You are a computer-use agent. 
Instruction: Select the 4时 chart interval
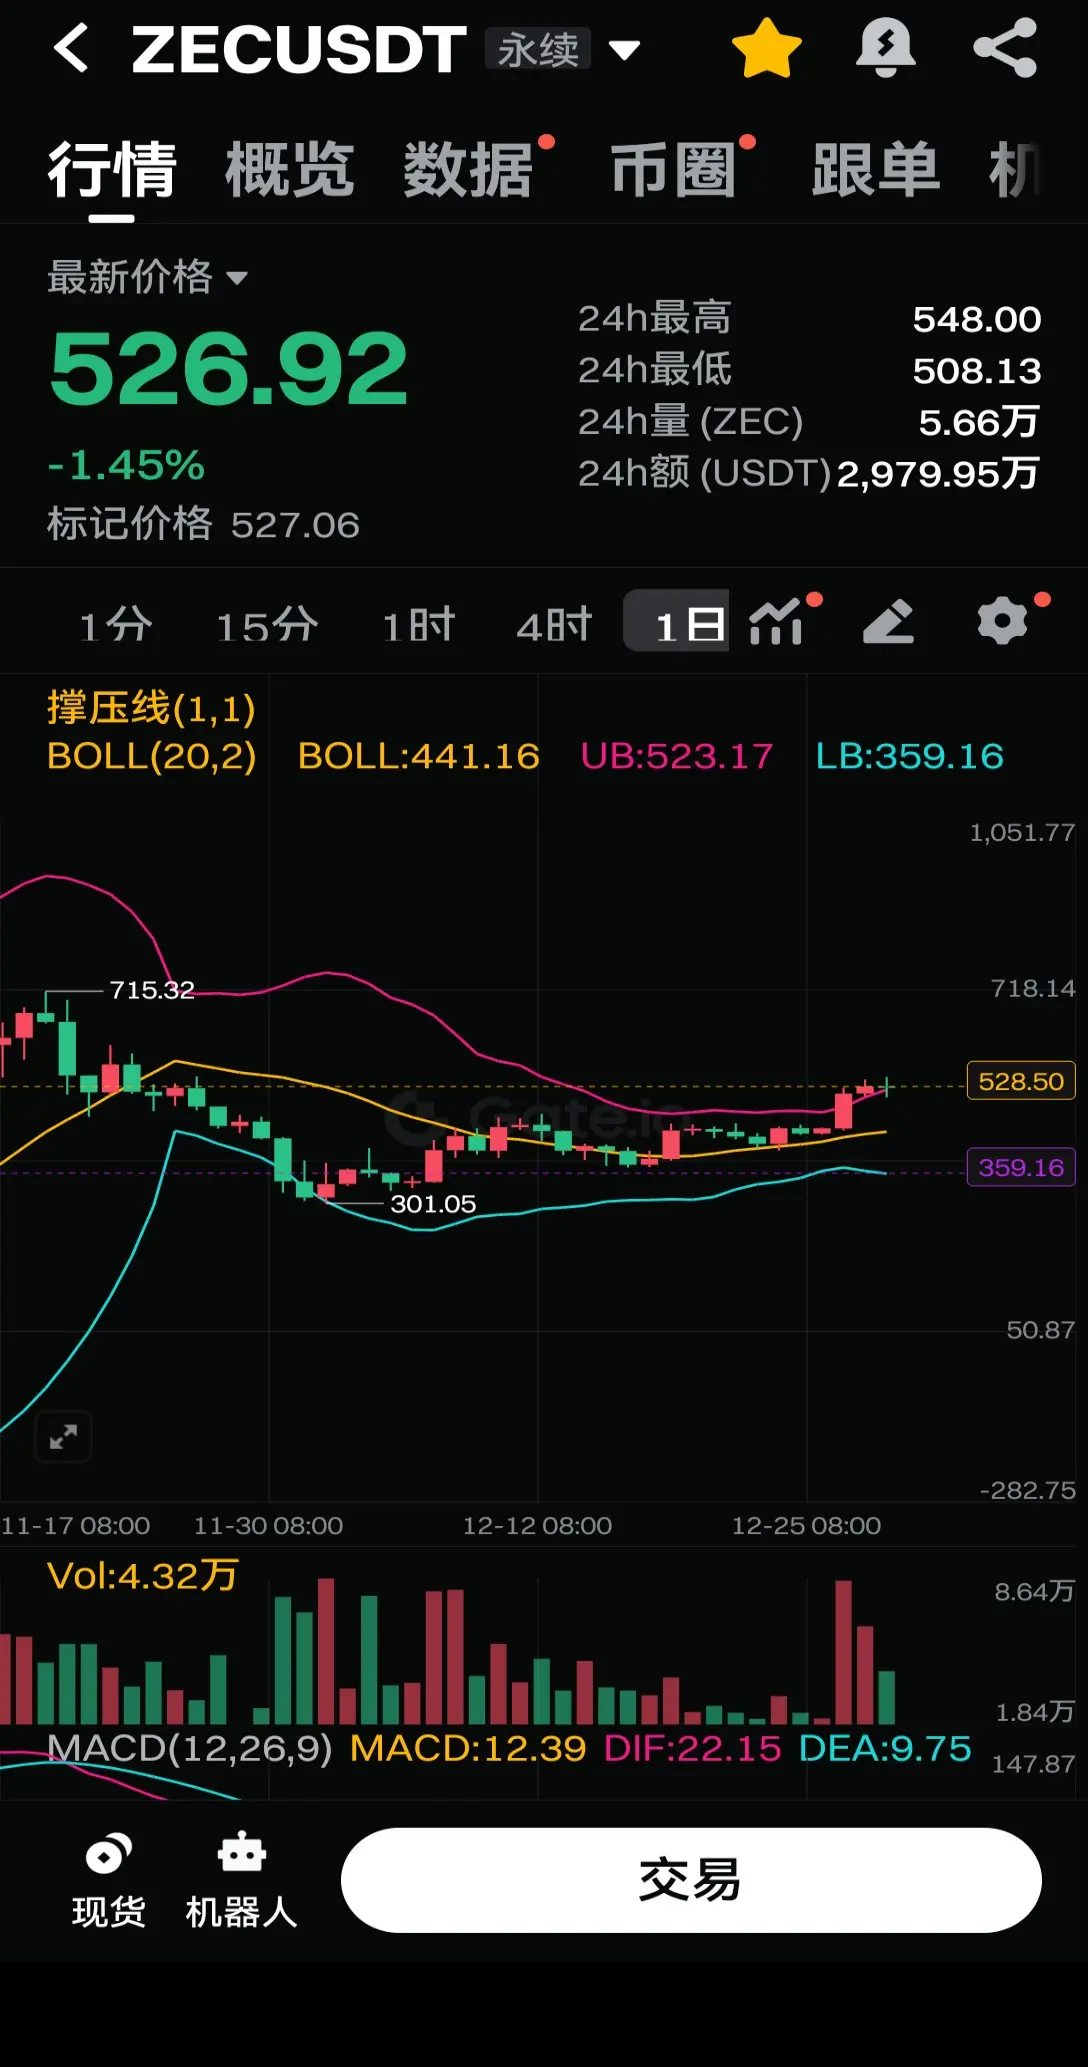[555, 626]
